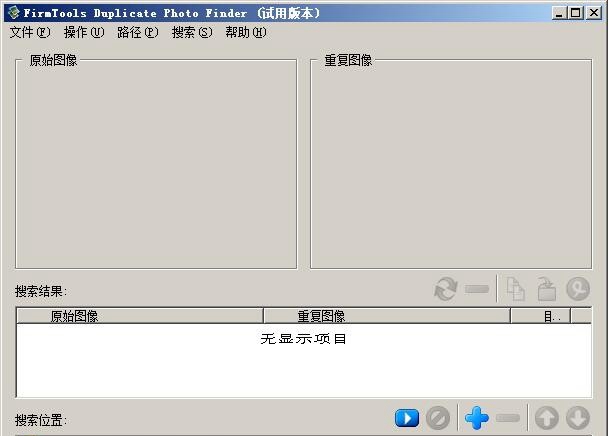Click the round grey search results icon

(x=578, y=289)
